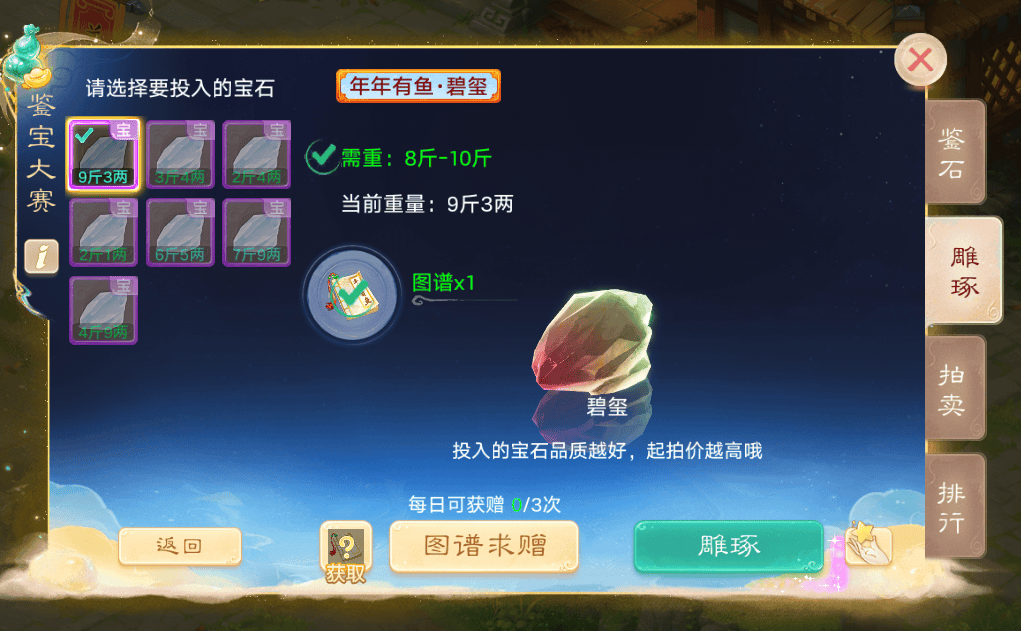Viewport: 1021px width, 631px height.
Task: Click the 图谱求赠 request button
Action: 484,546
